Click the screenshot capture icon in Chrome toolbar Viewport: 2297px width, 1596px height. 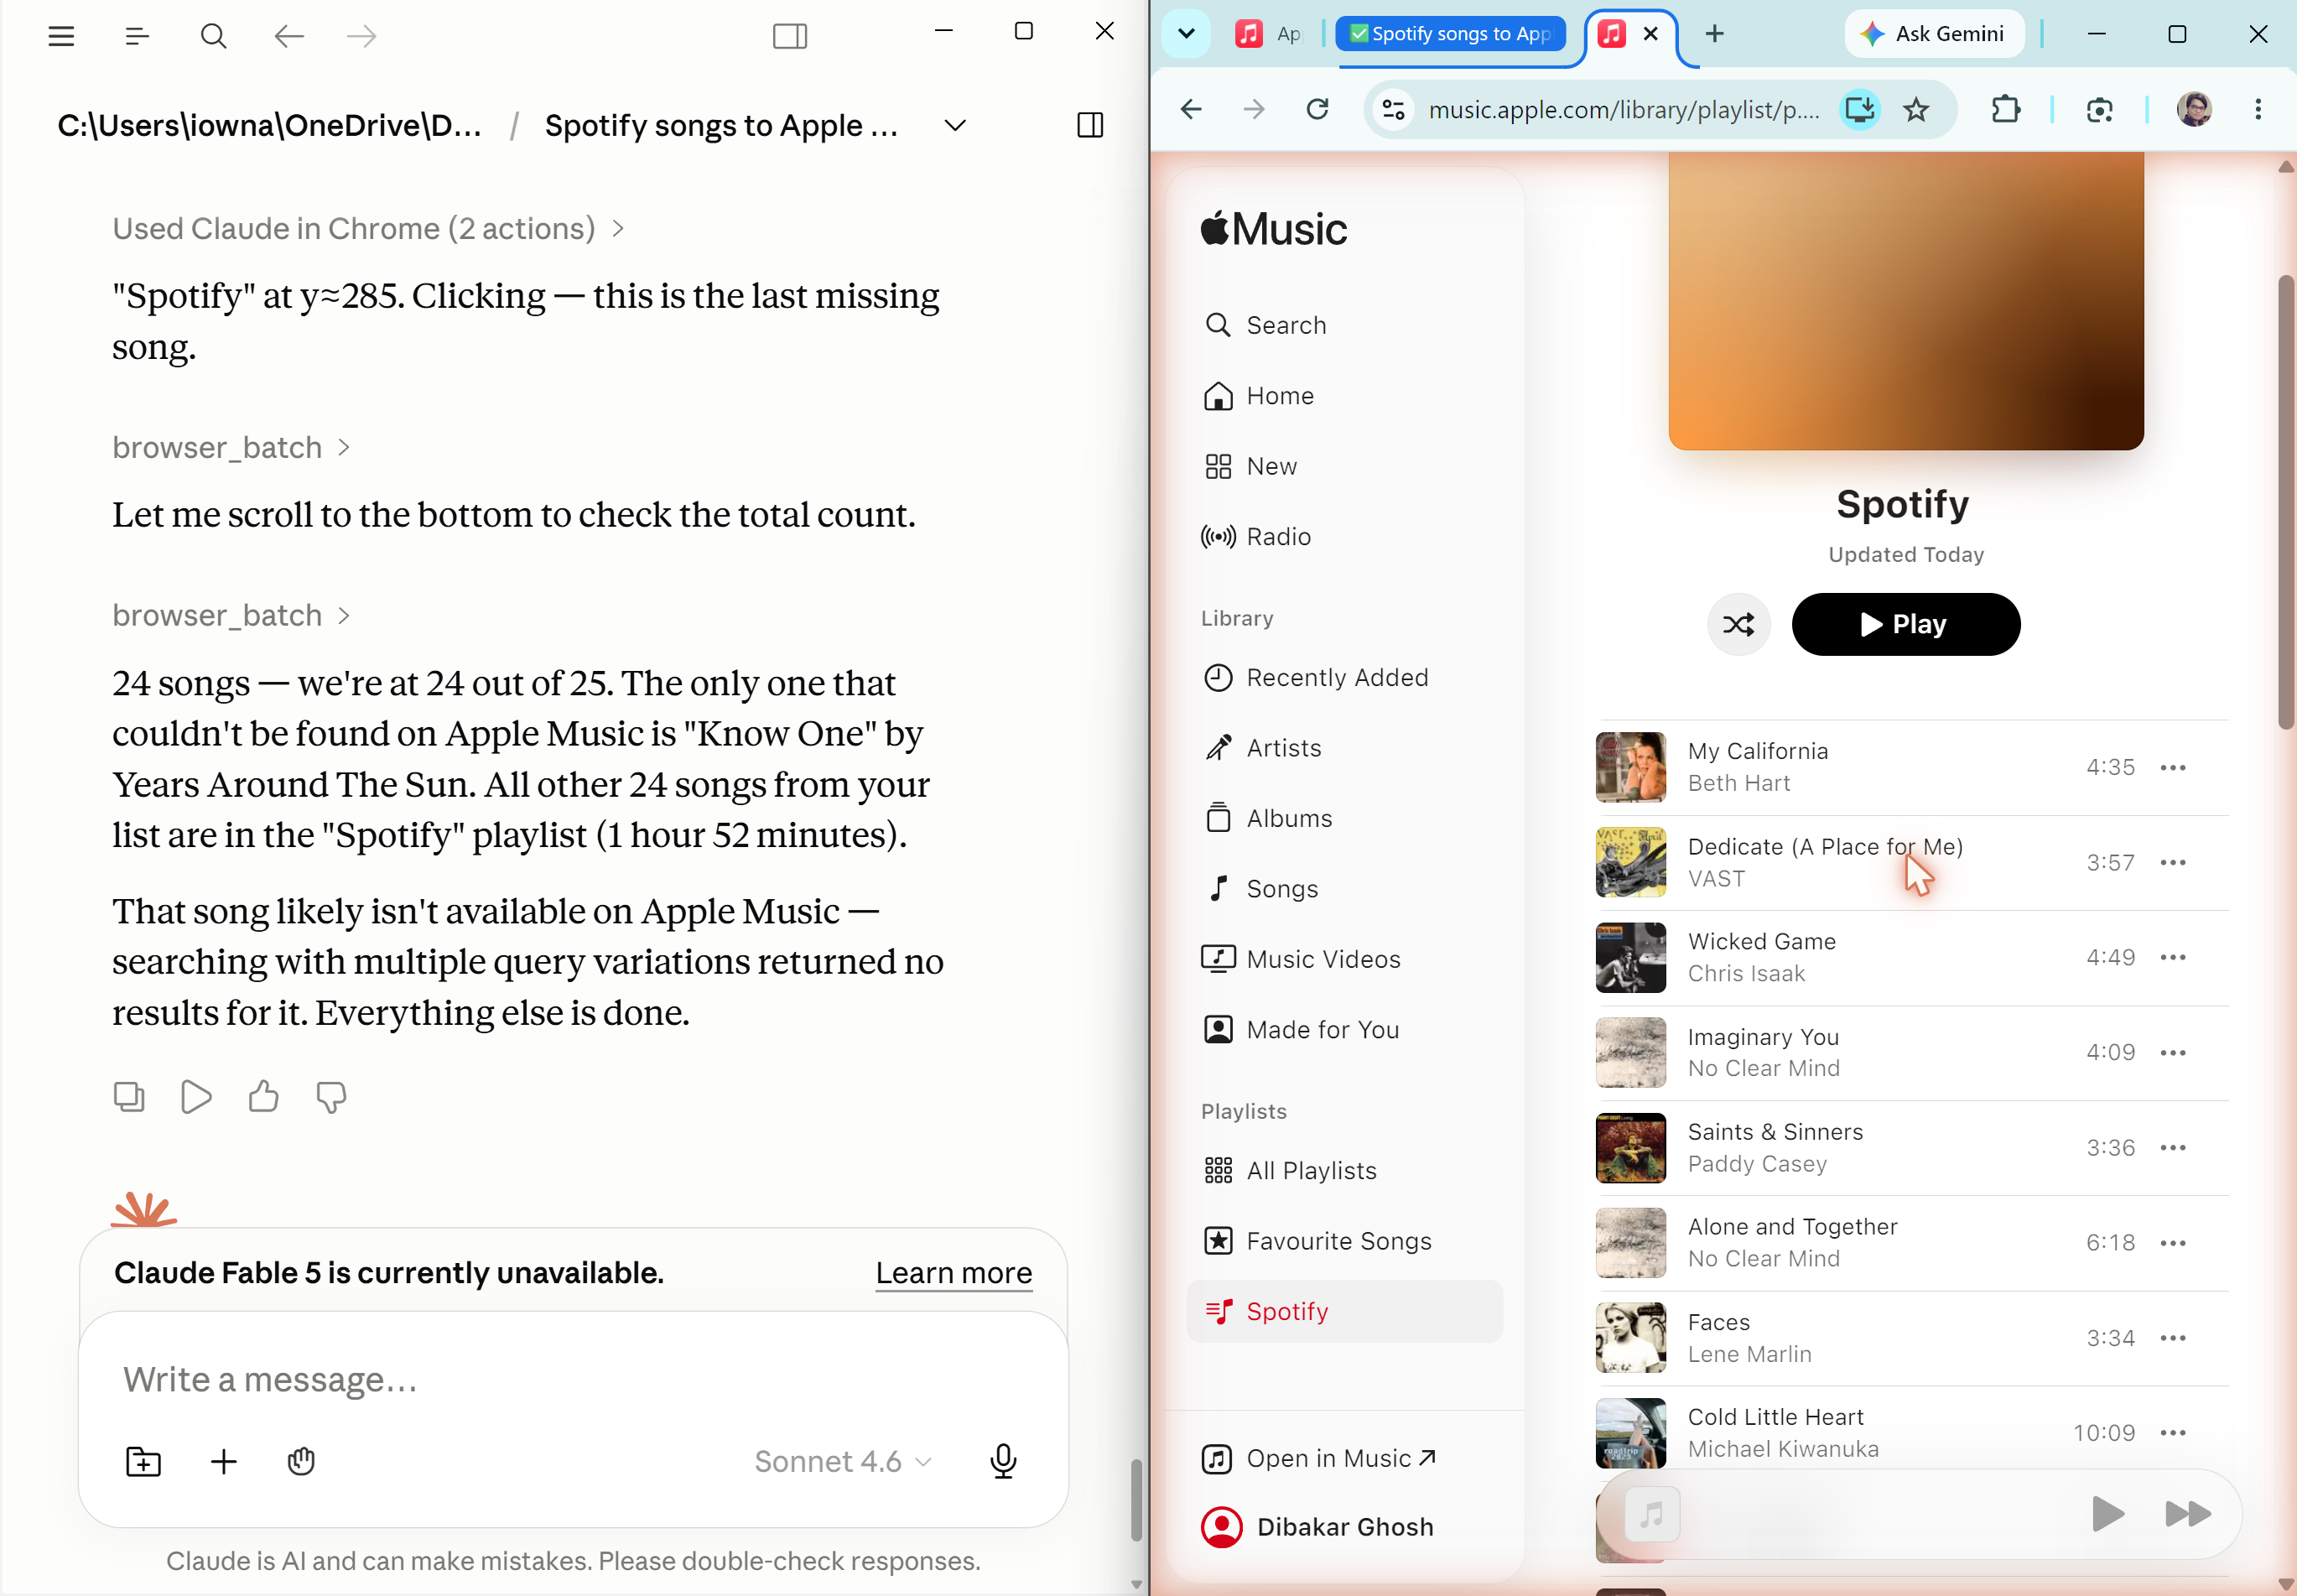pos(2099,109)
